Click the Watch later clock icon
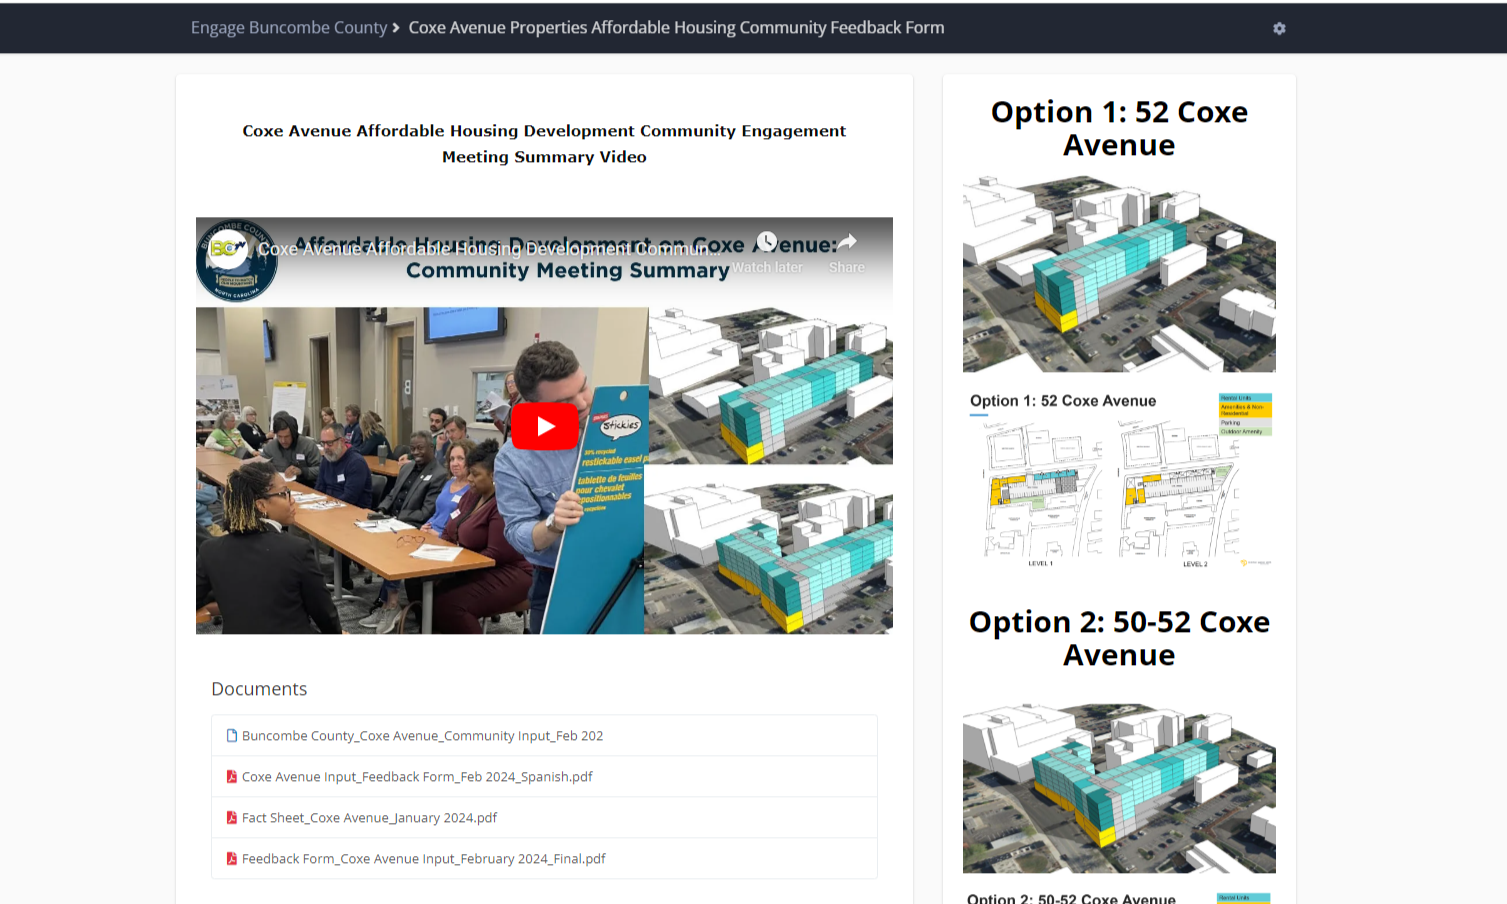 pos(767,242)
